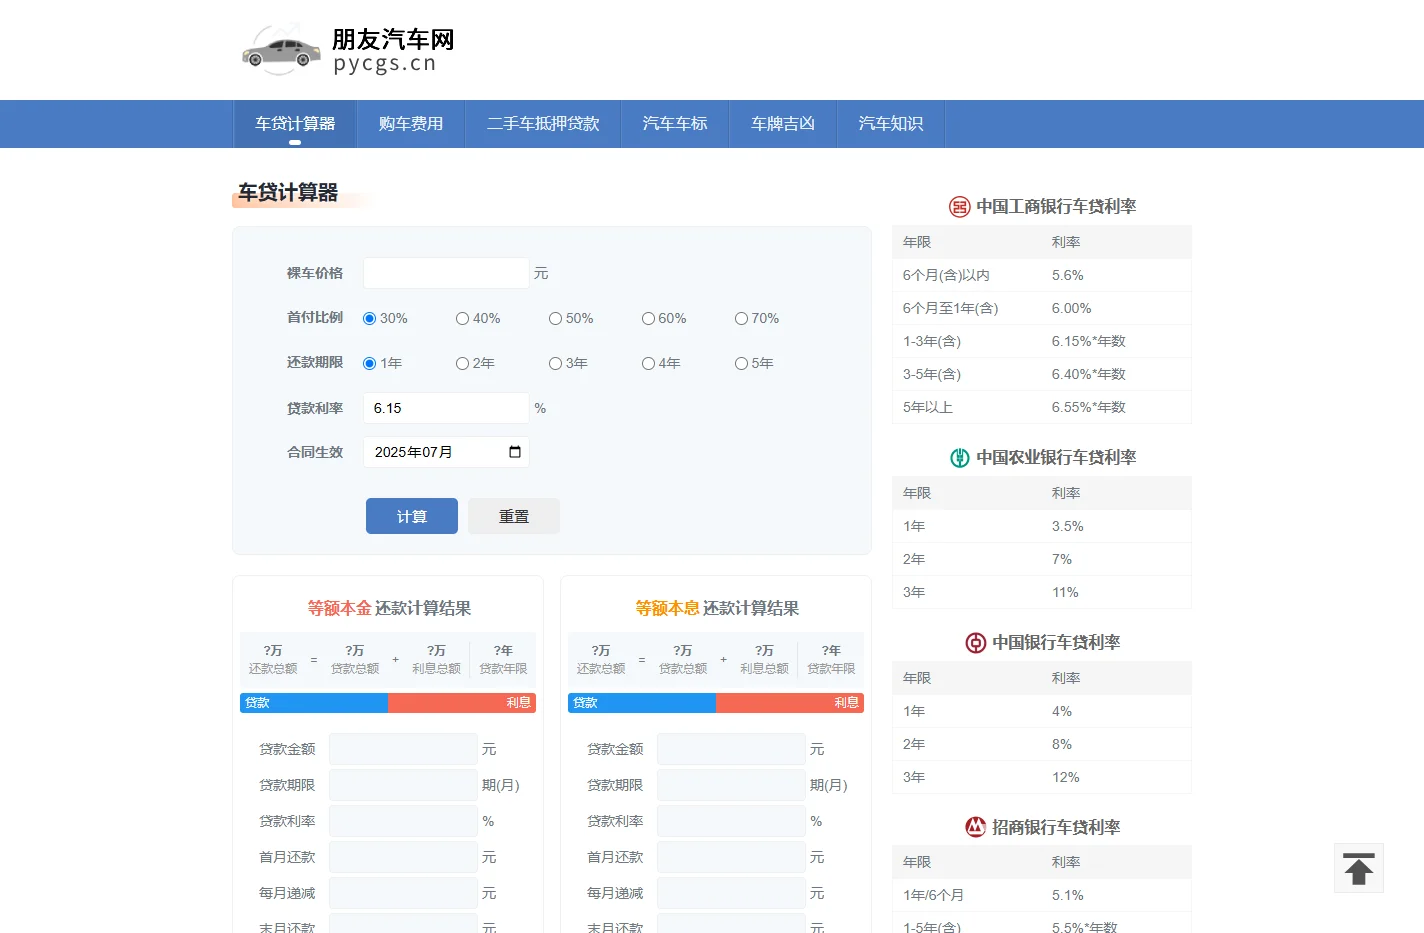Open the 汽车车标 nav tab
Screen dimensions: 1424x933
pyautogui.click(x=675, y=124)
